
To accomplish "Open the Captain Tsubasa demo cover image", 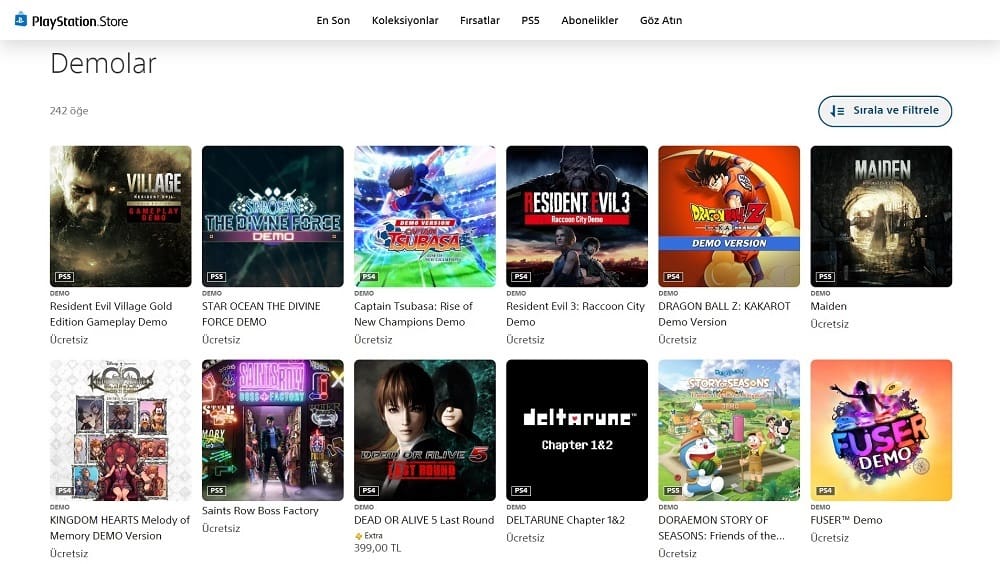I will pos(425,216).
